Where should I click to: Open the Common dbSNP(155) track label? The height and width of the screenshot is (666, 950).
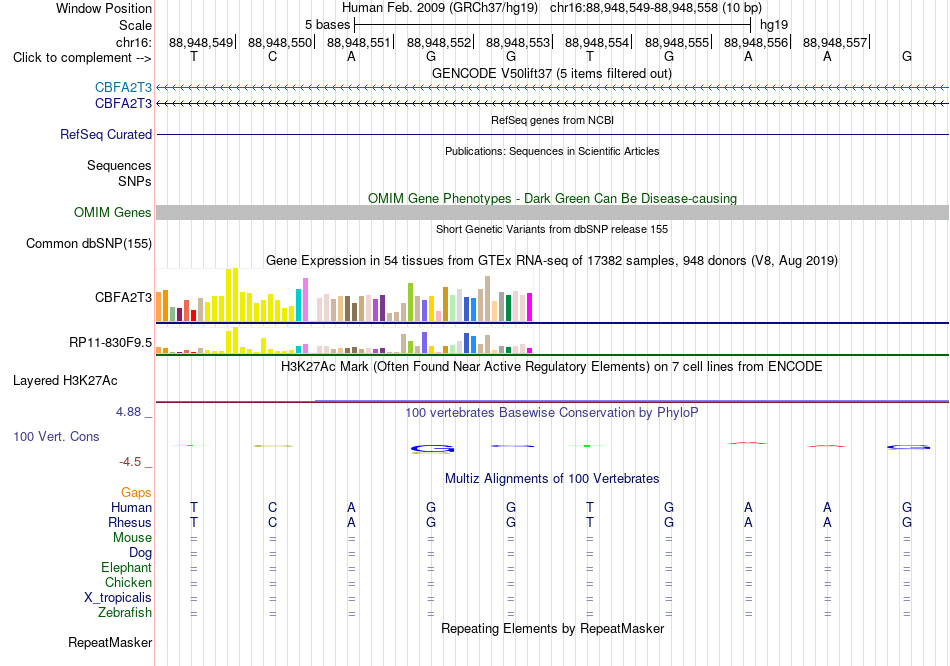(88, 244)
